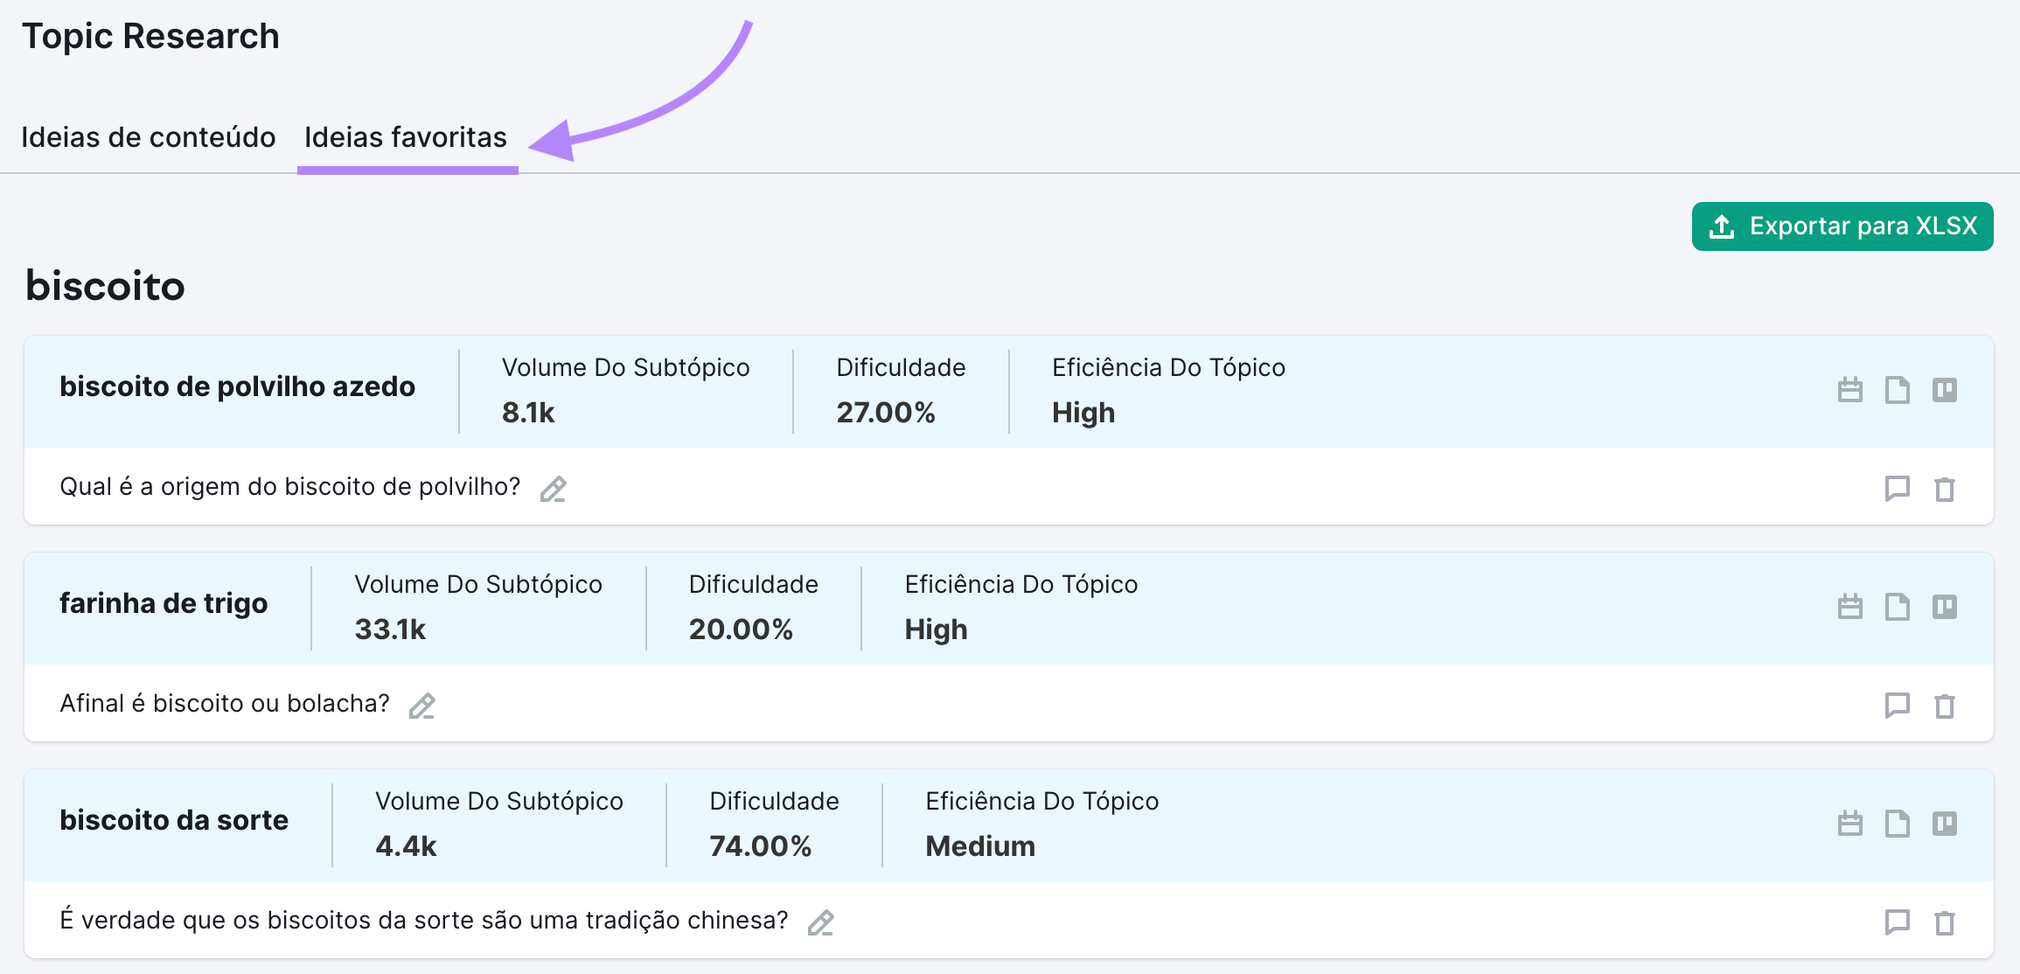Click board icon for biscoito de polvilho azedo

tap(1944, 390)
